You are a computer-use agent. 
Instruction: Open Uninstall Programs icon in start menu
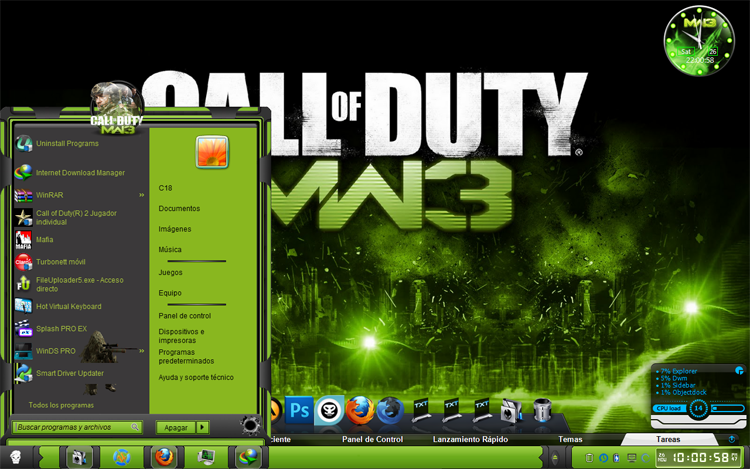pos(23,143)
